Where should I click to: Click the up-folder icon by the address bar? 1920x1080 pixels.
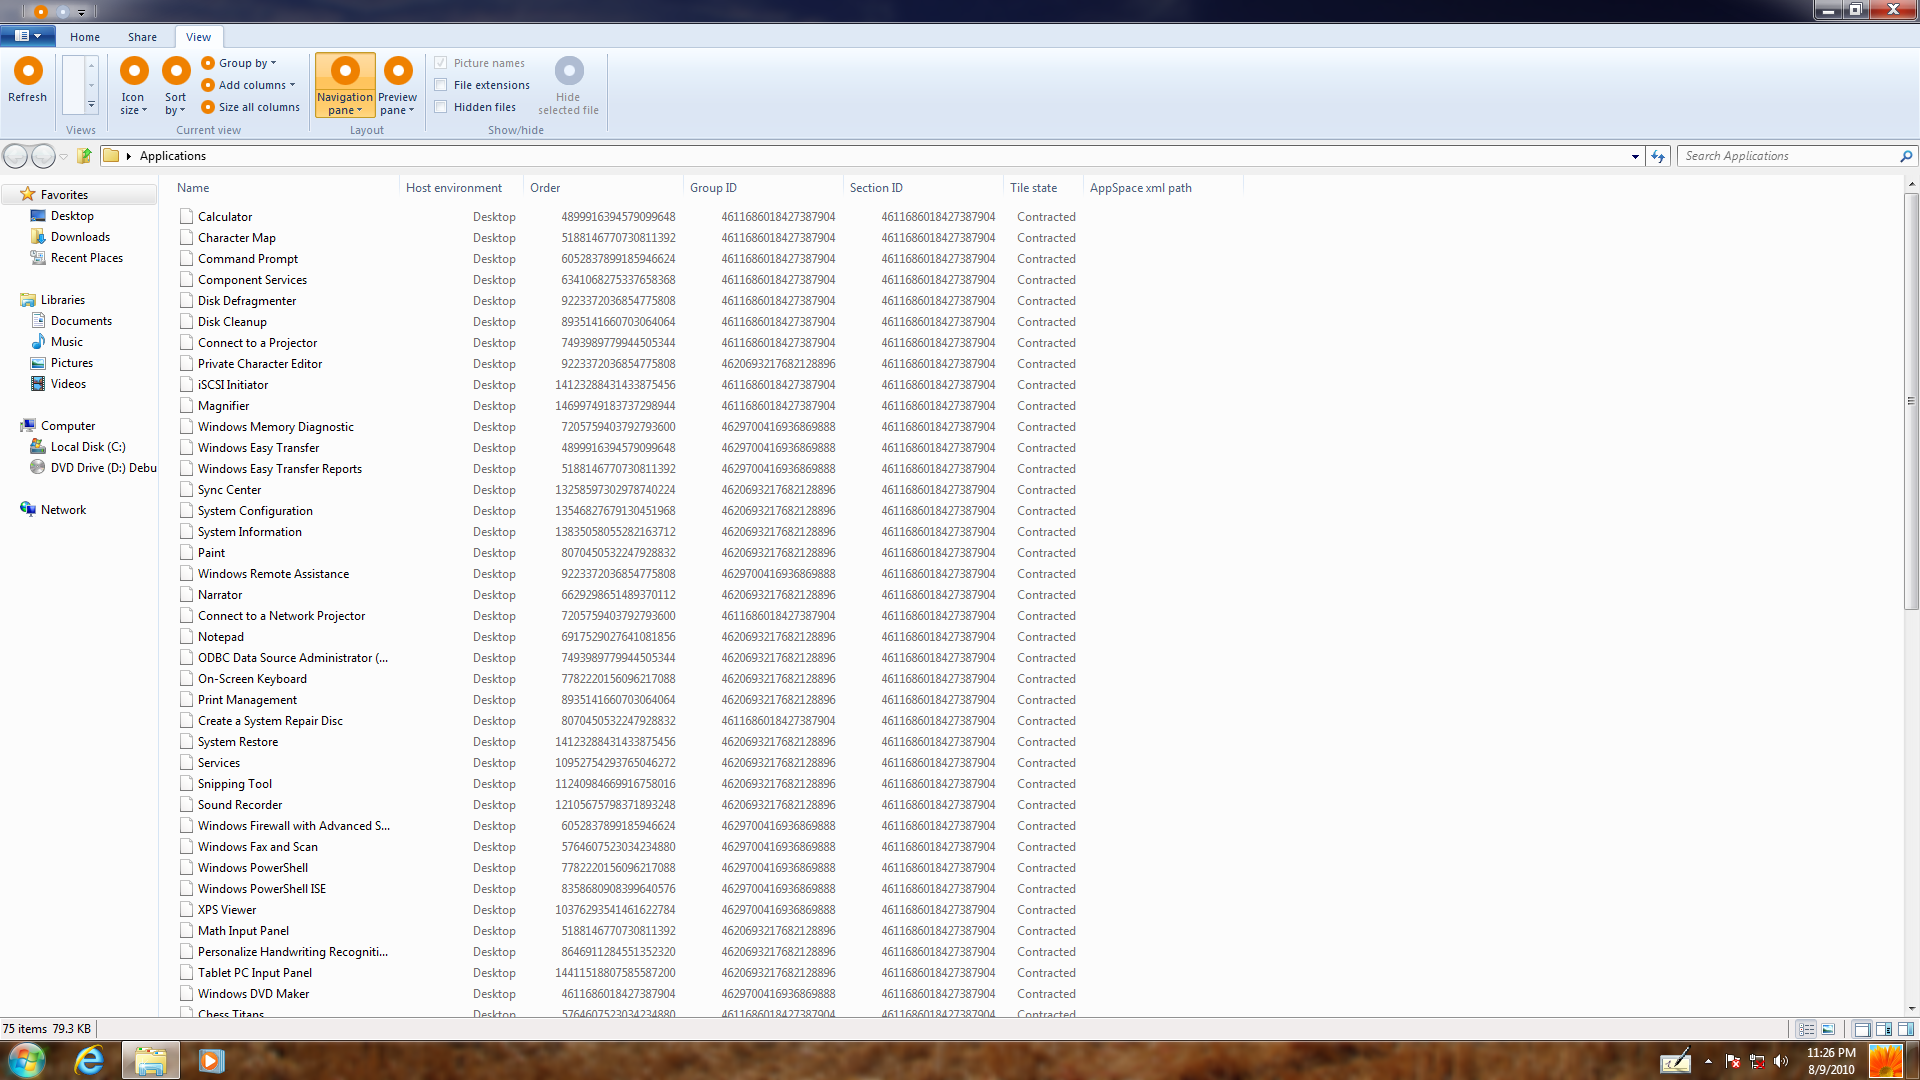coord(85,156)
